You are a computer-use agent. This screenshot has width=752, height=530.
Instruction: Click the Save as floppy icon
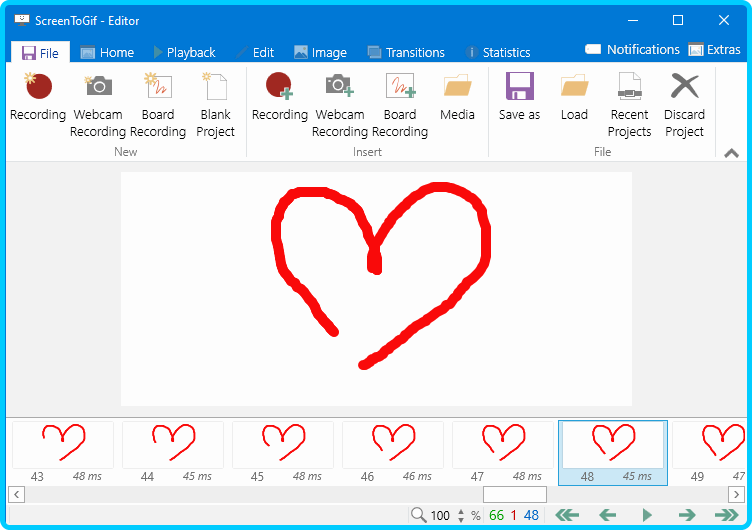point(519,87)
